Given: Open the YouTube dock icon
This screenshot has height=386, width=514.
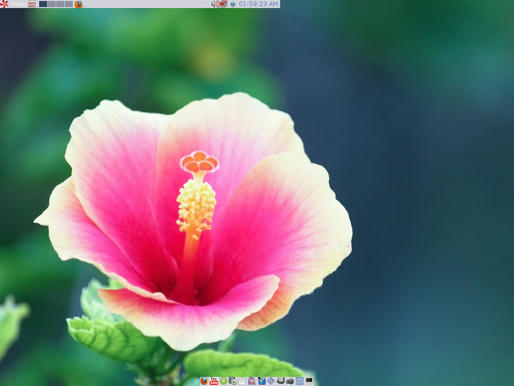Looking at the screenshot, I should [x=214, y=381].
